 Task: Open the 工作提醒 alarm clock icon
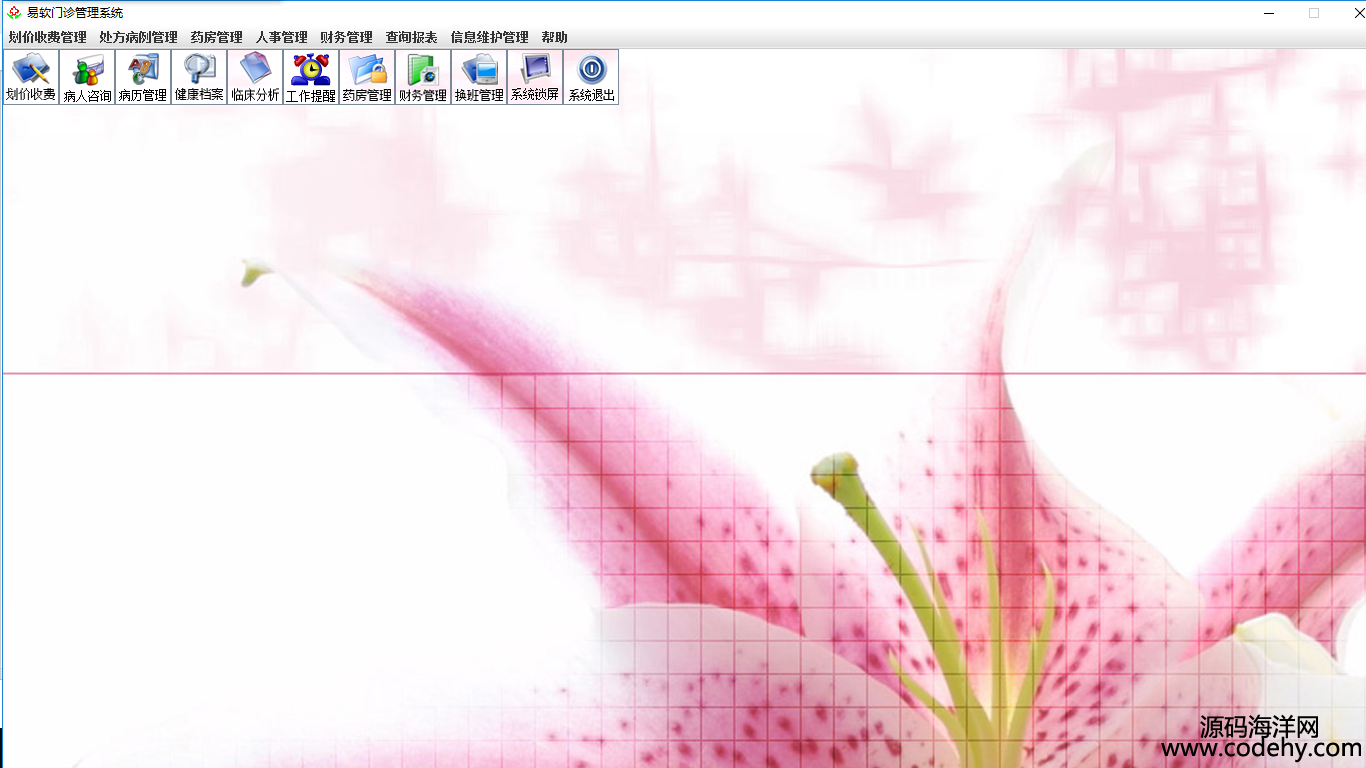(311, 77)
